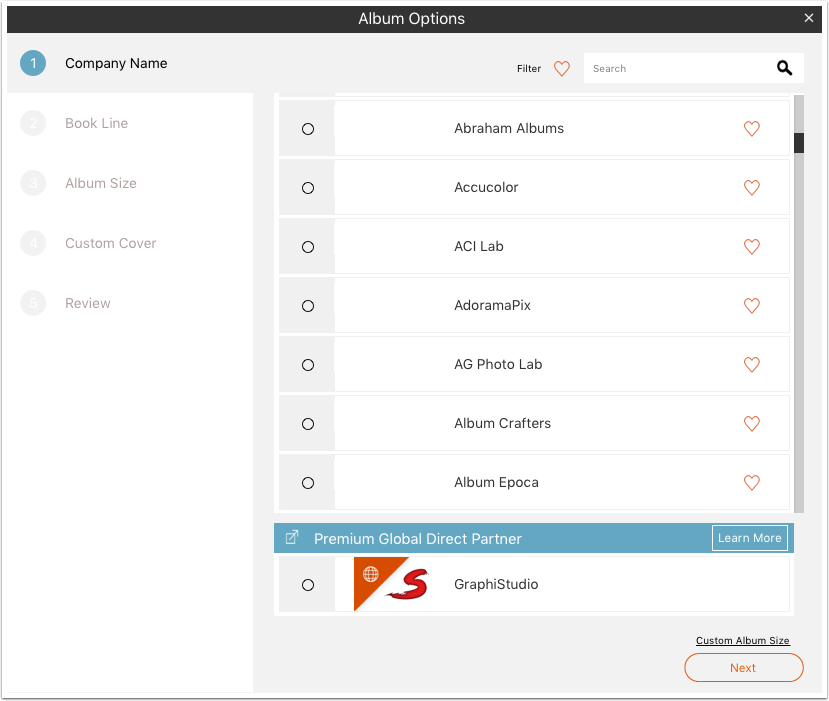829x701 pixels.
Task: Click the Album Epoca name
Action: [x=496, y=483]
